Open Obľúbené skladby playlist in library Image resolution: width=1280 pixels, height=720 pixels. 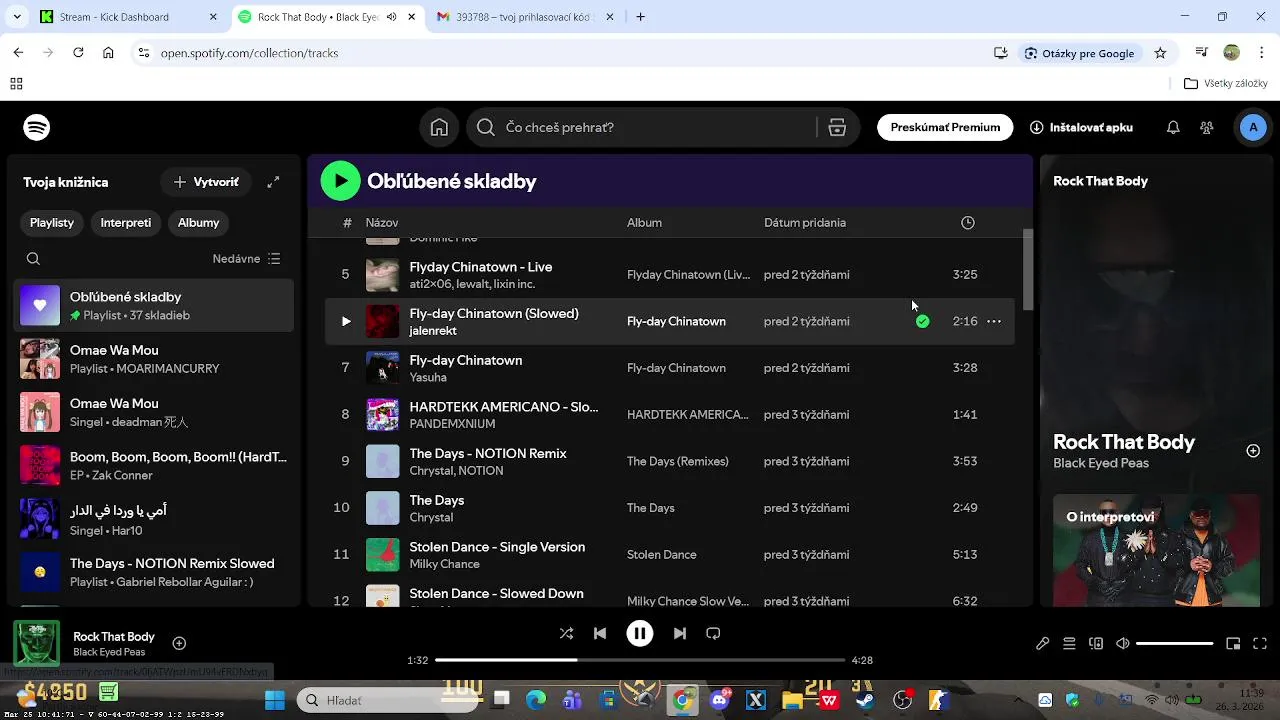click(x=155, y=305)
